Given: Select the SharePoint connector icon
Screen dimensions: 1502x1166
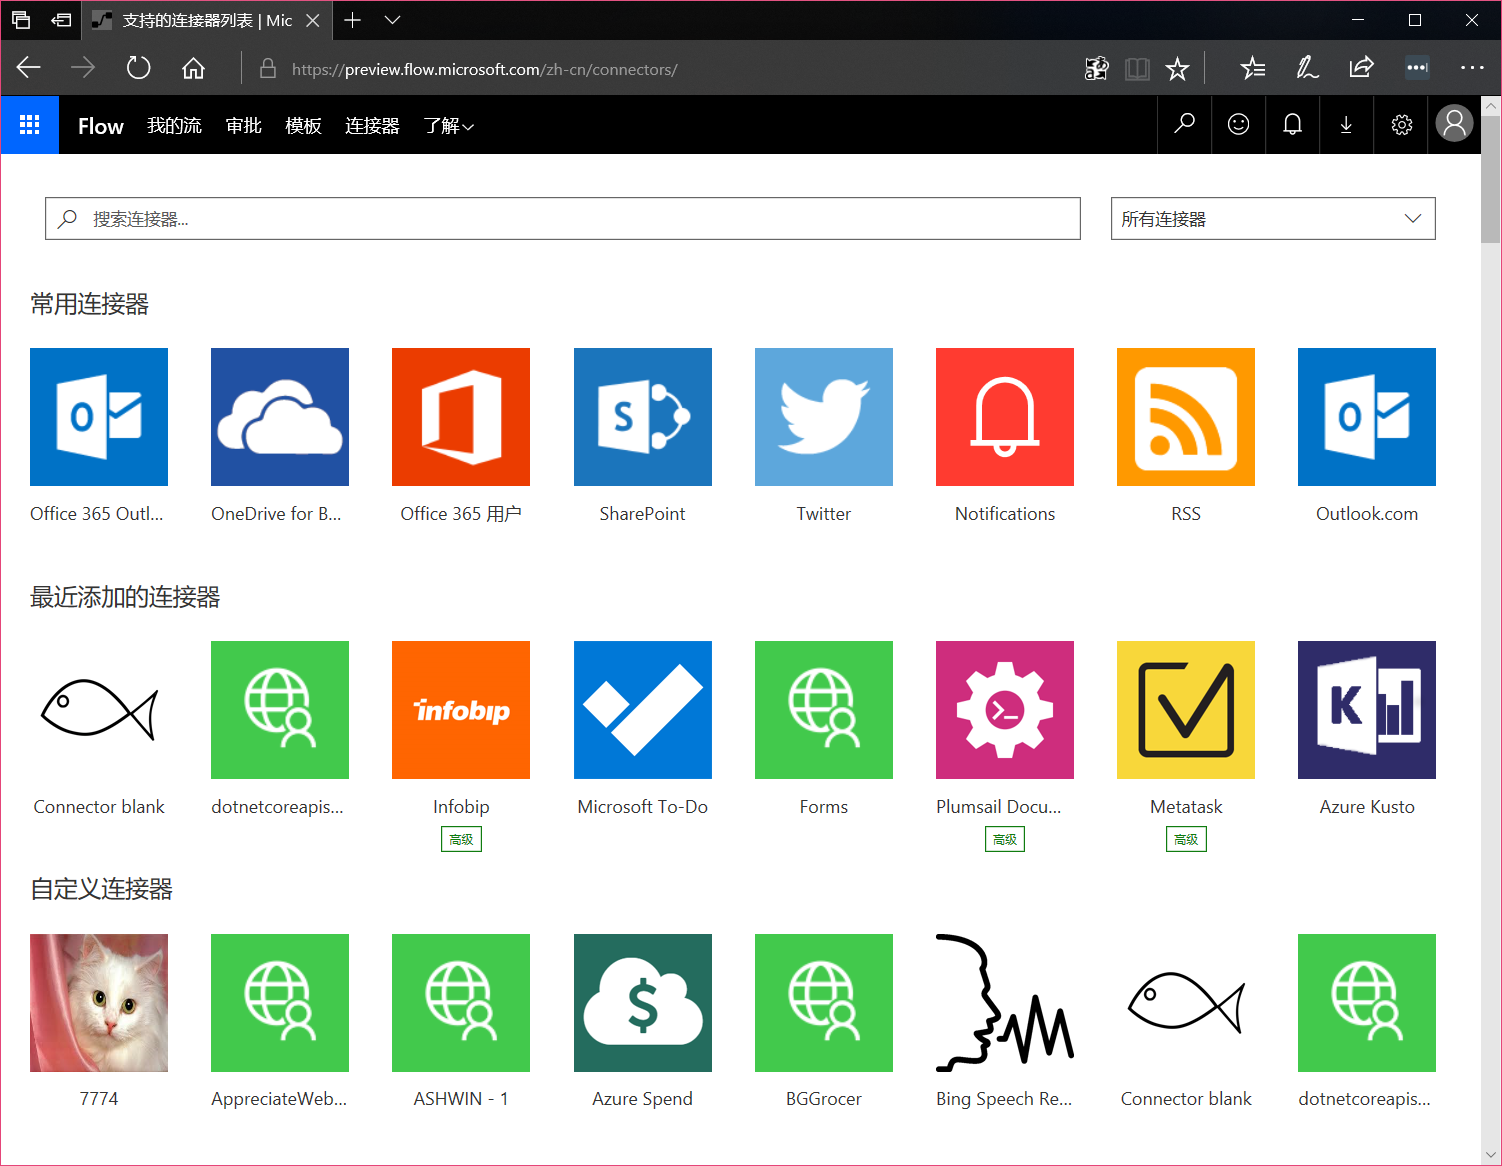Looking at the screenshot, I should [642, 417].
